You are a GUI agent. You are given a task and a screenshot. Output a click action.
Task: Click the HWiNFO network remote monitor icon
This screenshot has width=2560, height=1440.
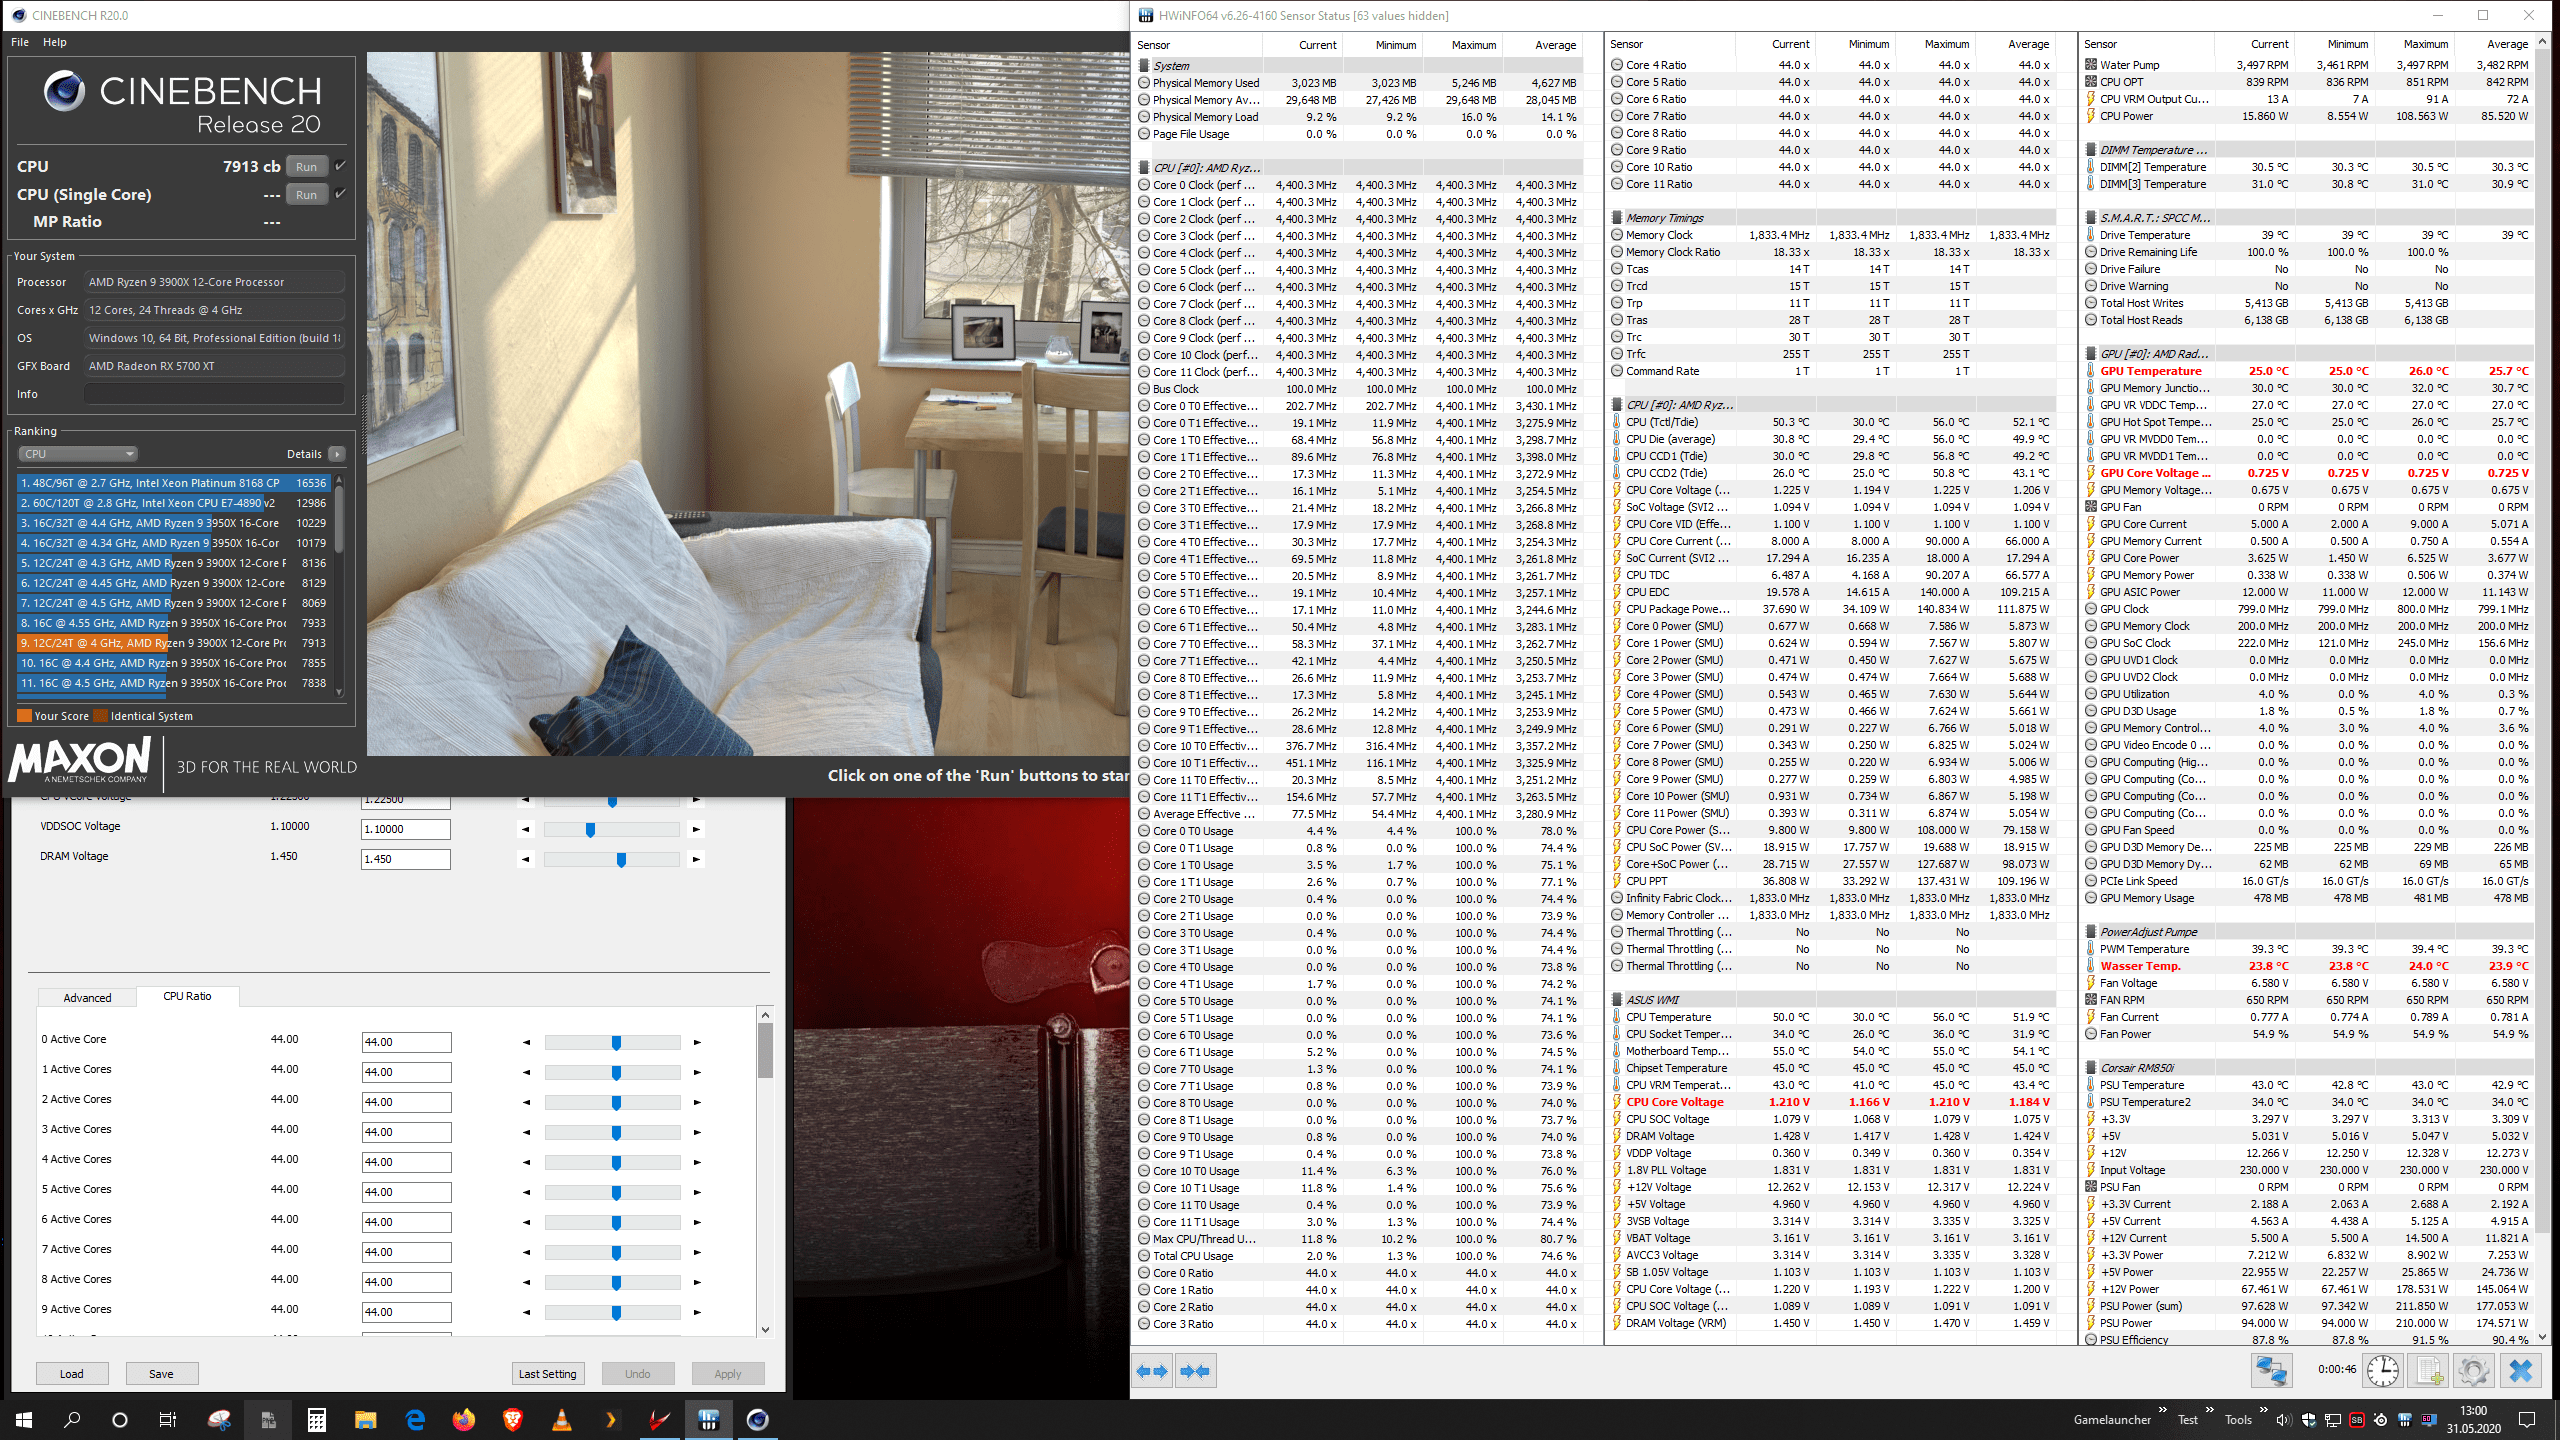[2271, 1370]
